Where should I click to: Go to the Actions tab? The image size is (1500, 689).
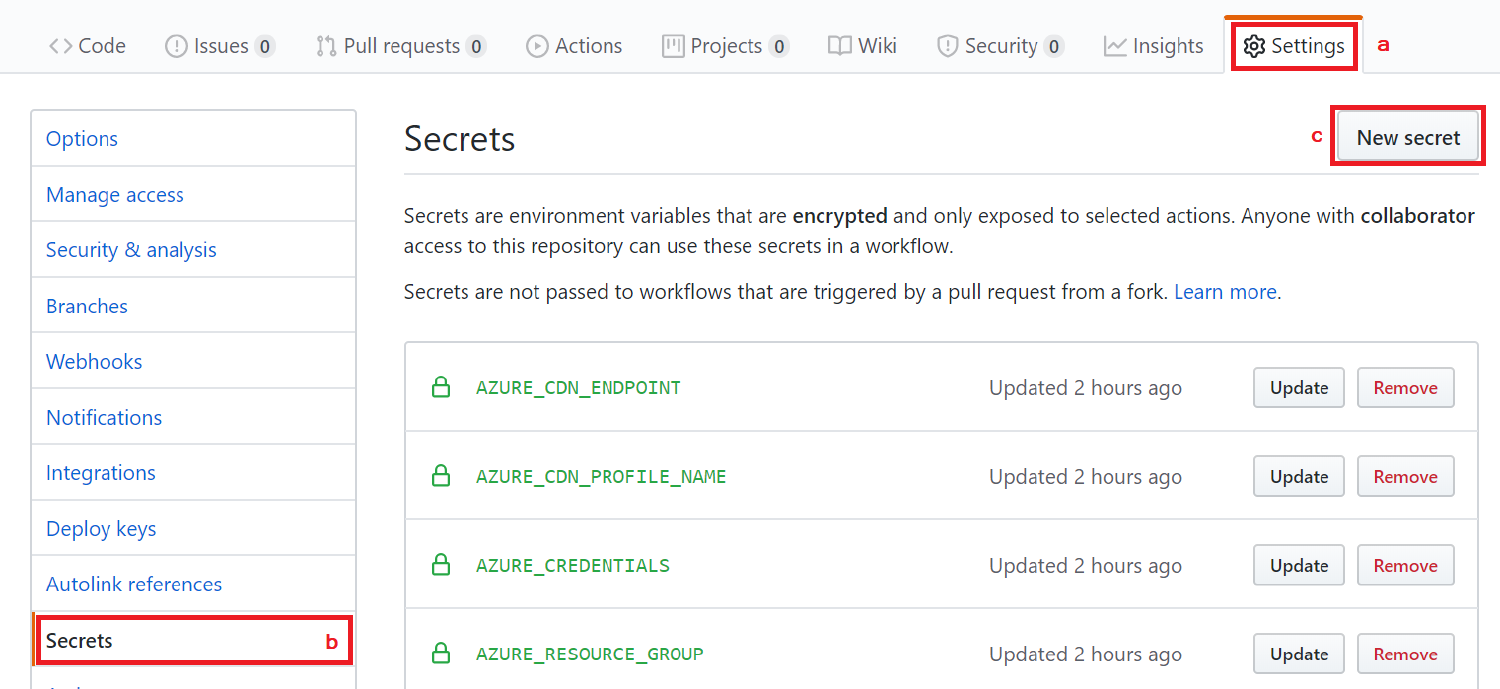574,46
